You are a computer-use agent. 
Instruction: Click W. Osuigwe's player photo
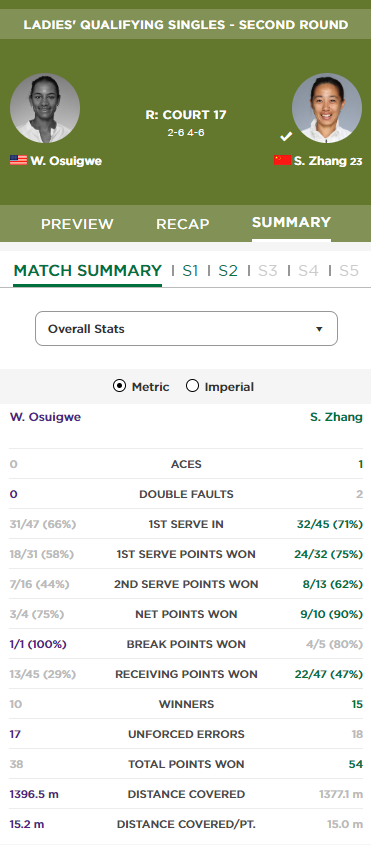pos(45,108)
